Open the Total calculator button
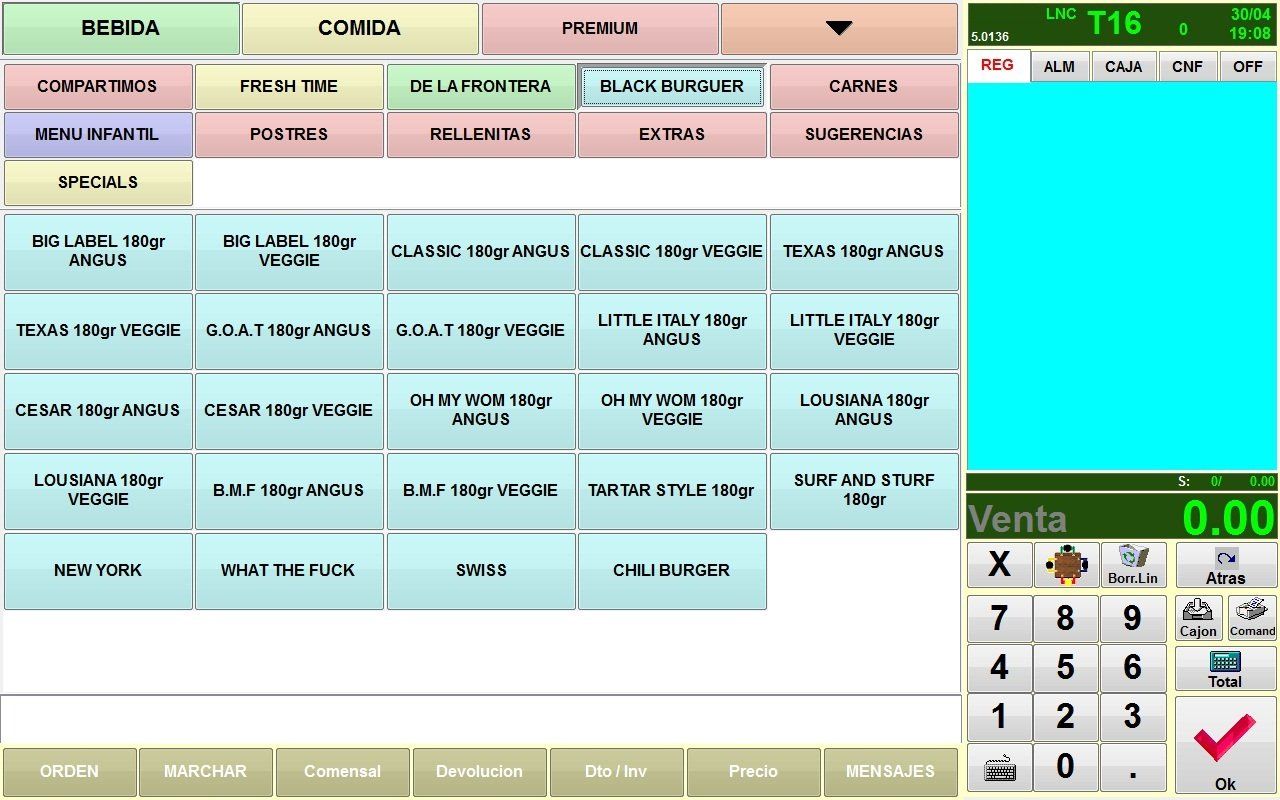 coord(1225,669)
